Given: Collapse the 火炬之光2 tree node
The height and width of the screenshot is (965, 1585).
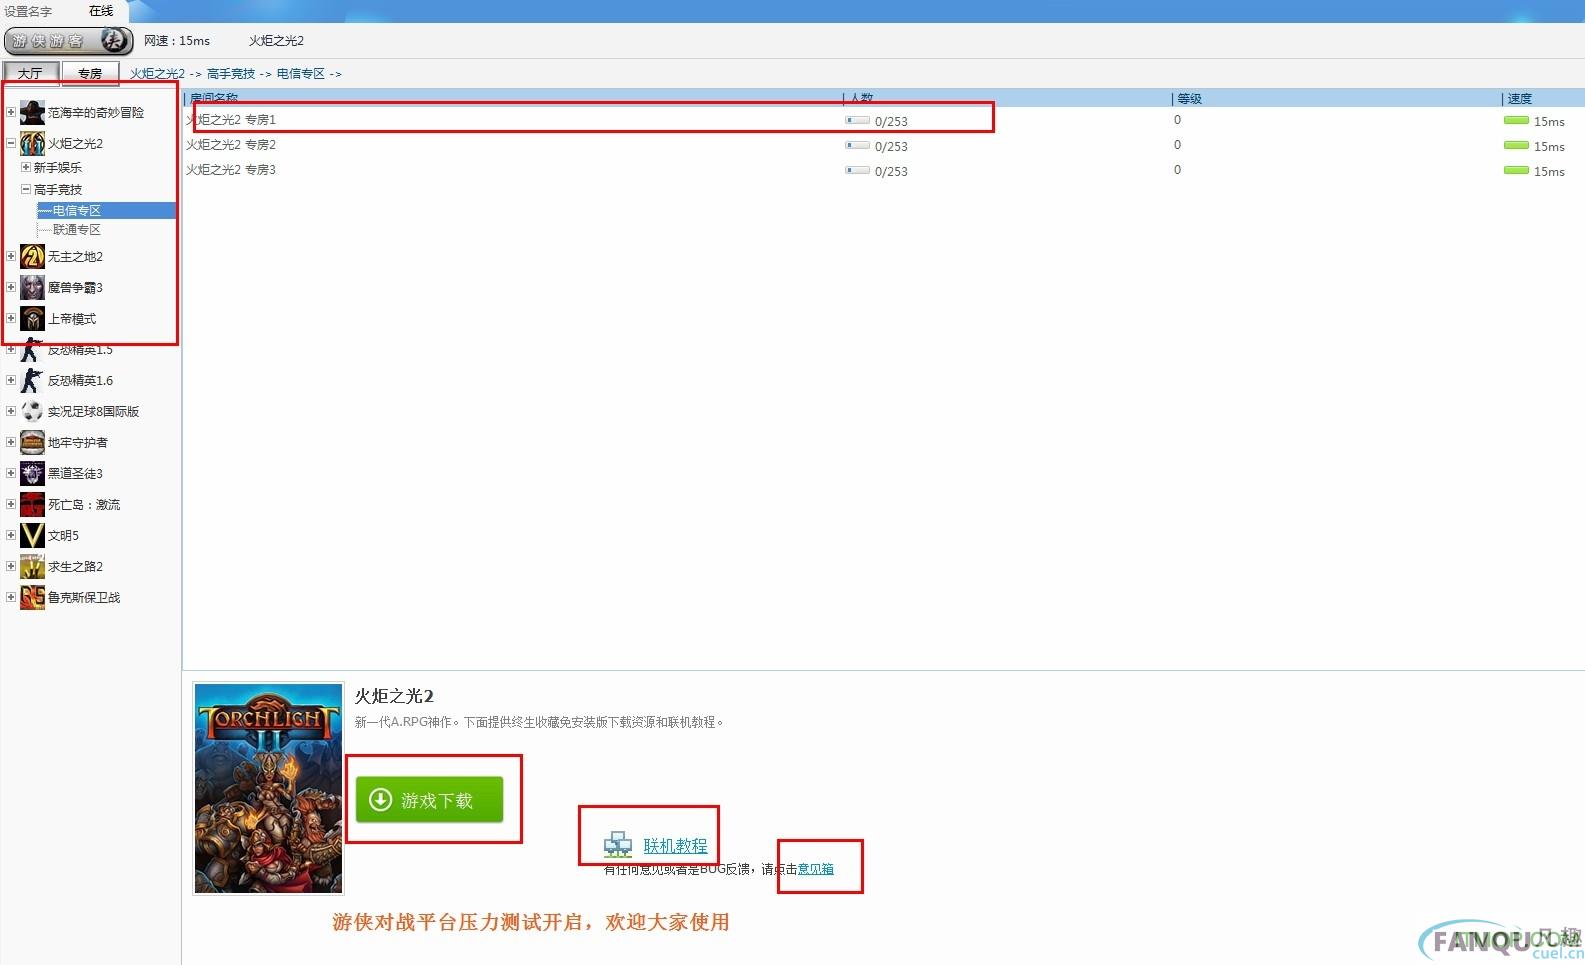Looking at the screenshot, I should 11,143.
